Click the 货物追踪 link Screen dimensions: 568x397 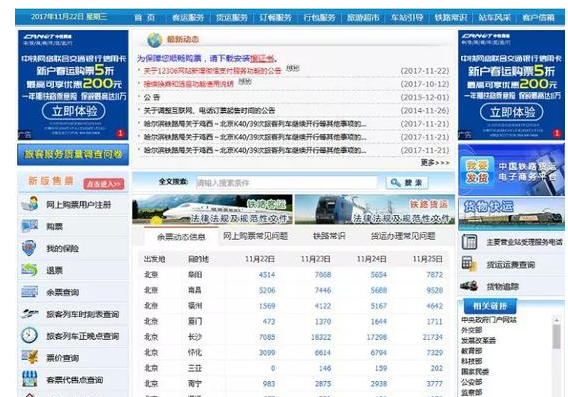502,287
